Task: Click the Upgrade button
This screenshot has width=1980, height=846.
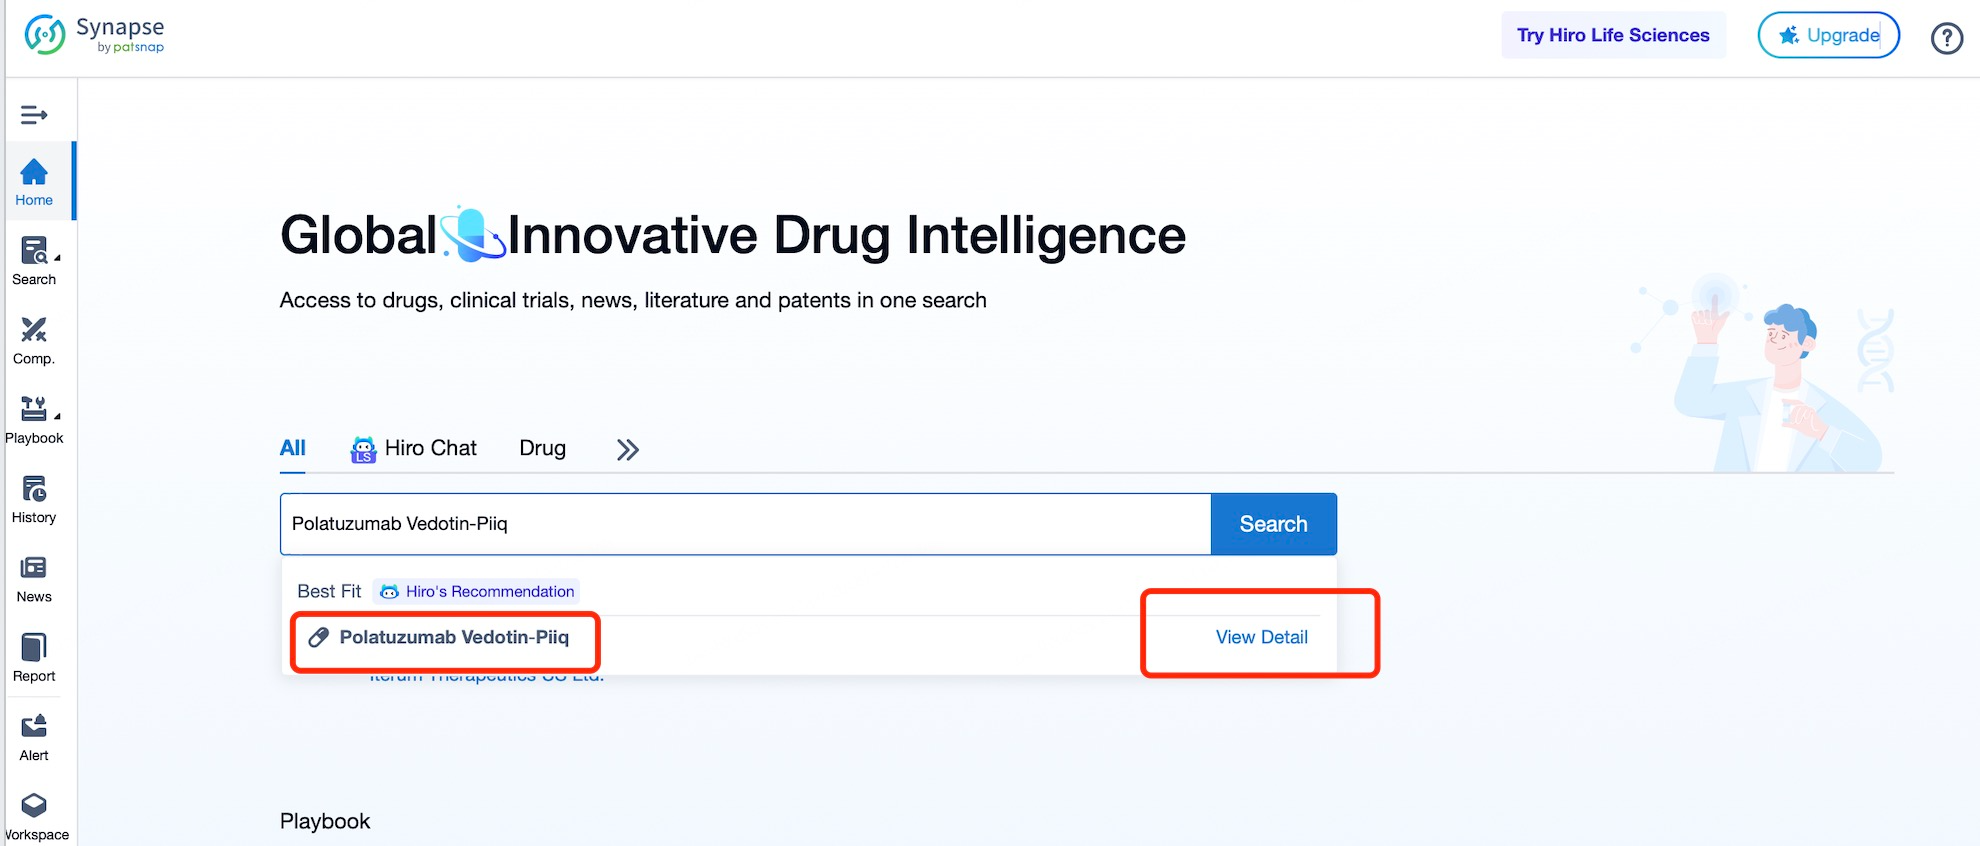Action: pyautogui.click(x=1828, y=35)
